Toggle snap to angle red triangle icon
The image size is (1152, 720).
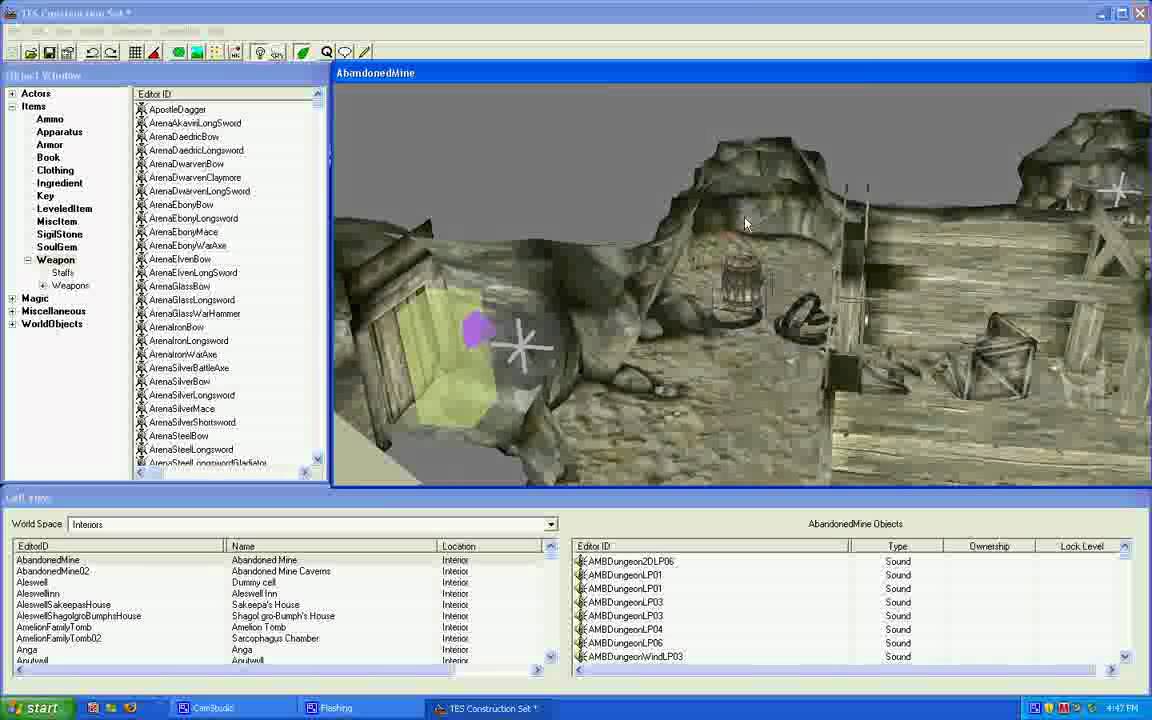point(154,52)
